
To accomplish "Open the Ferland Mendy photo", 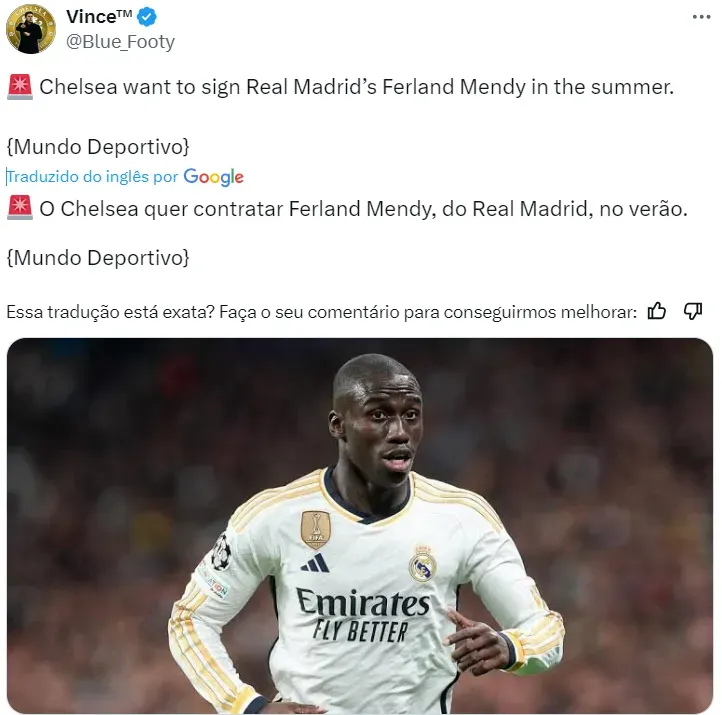I will click(x=360, y=526).
